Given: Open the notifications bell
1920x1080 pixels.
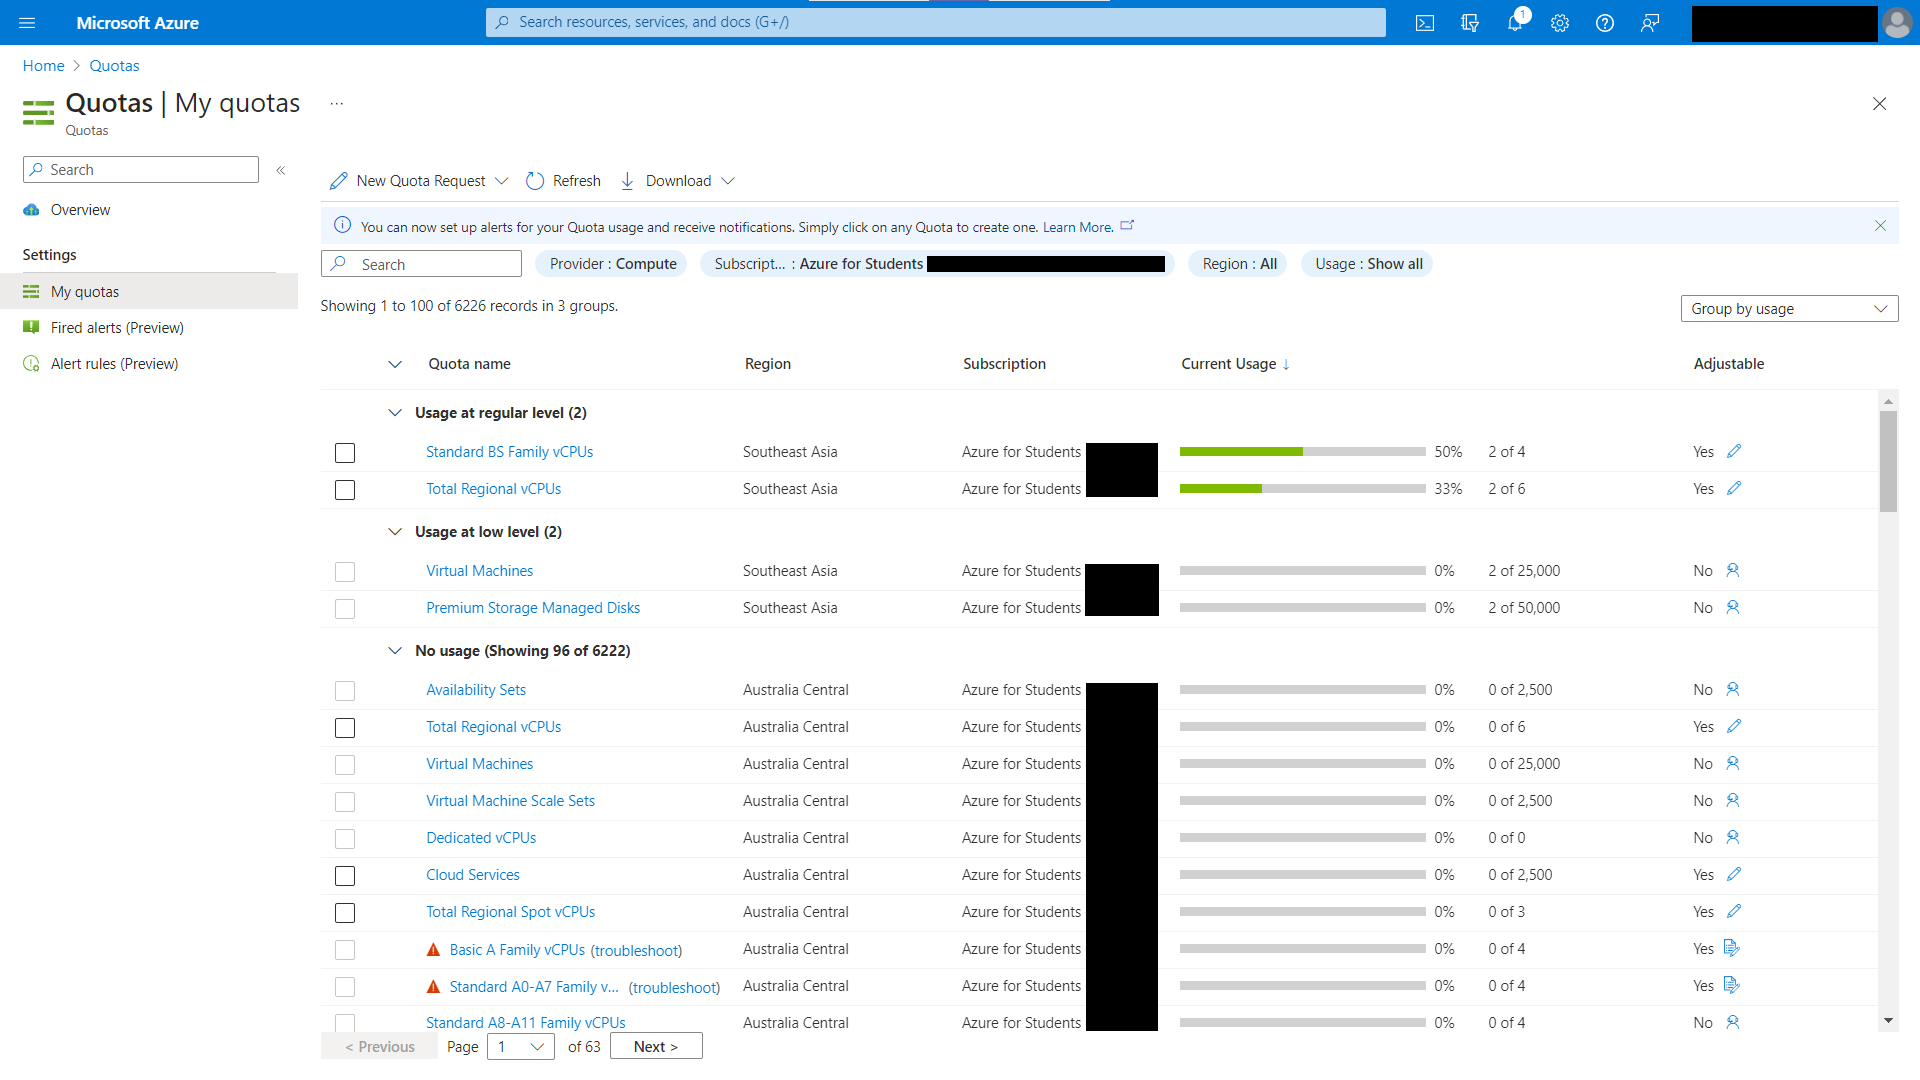Looking at the screenshot, I should click(1515, 22).
